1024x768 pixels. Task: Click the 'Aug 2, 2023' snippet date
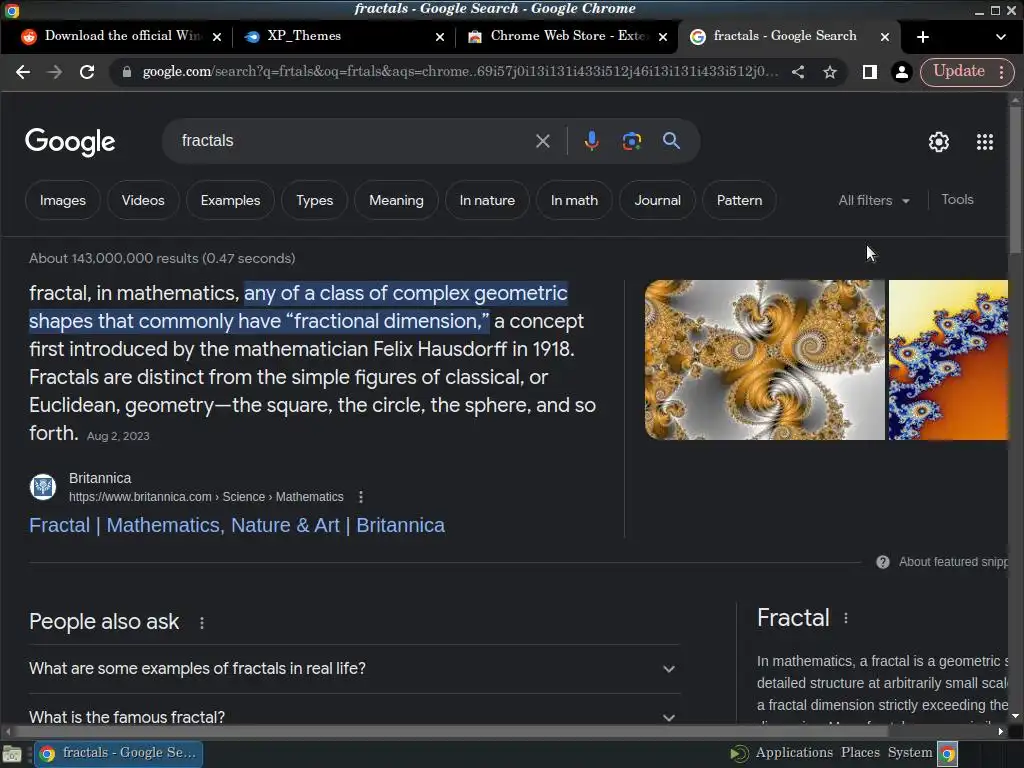[x=118, y=436]
